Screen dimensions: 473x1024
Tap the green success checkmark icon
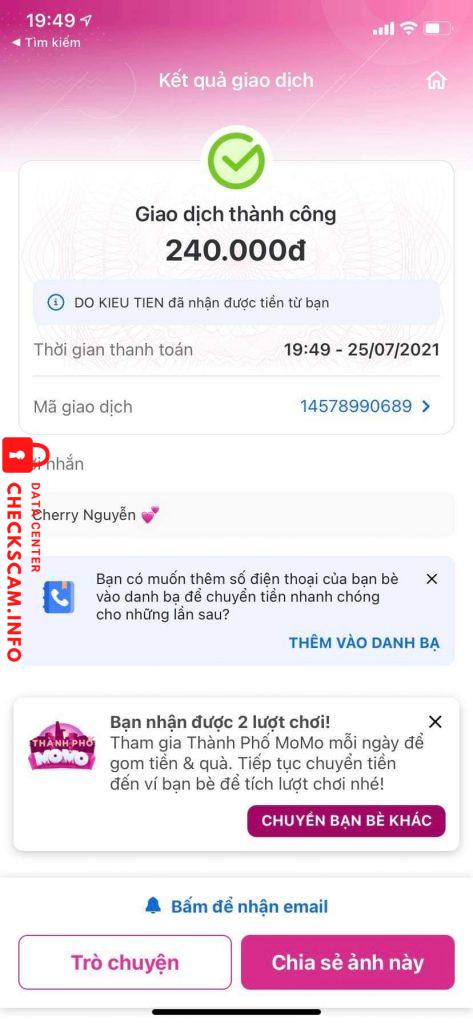coord(236,161)
